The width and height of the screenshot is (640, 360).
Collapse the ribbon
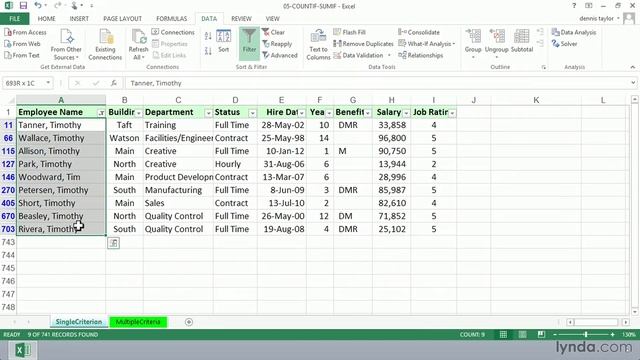point(633,67)
